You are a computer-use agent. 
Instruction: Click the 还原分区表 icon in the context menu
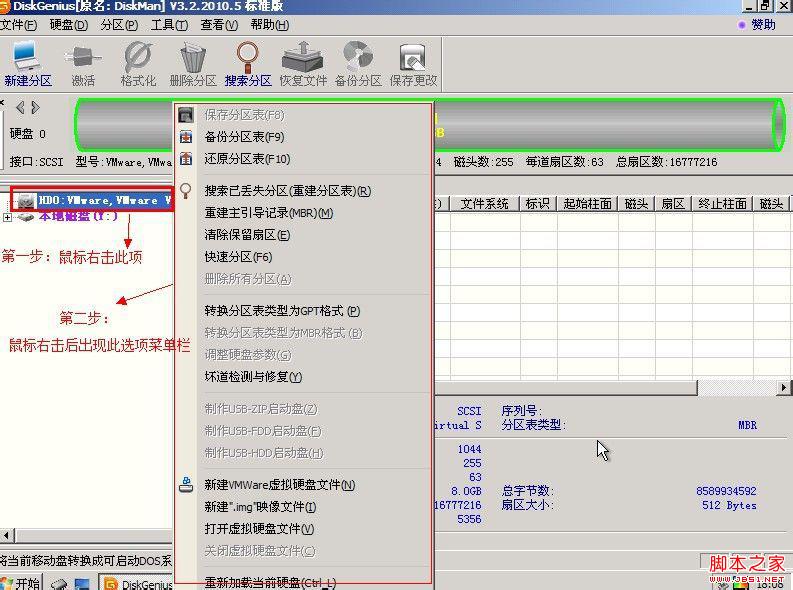(186, 158)
